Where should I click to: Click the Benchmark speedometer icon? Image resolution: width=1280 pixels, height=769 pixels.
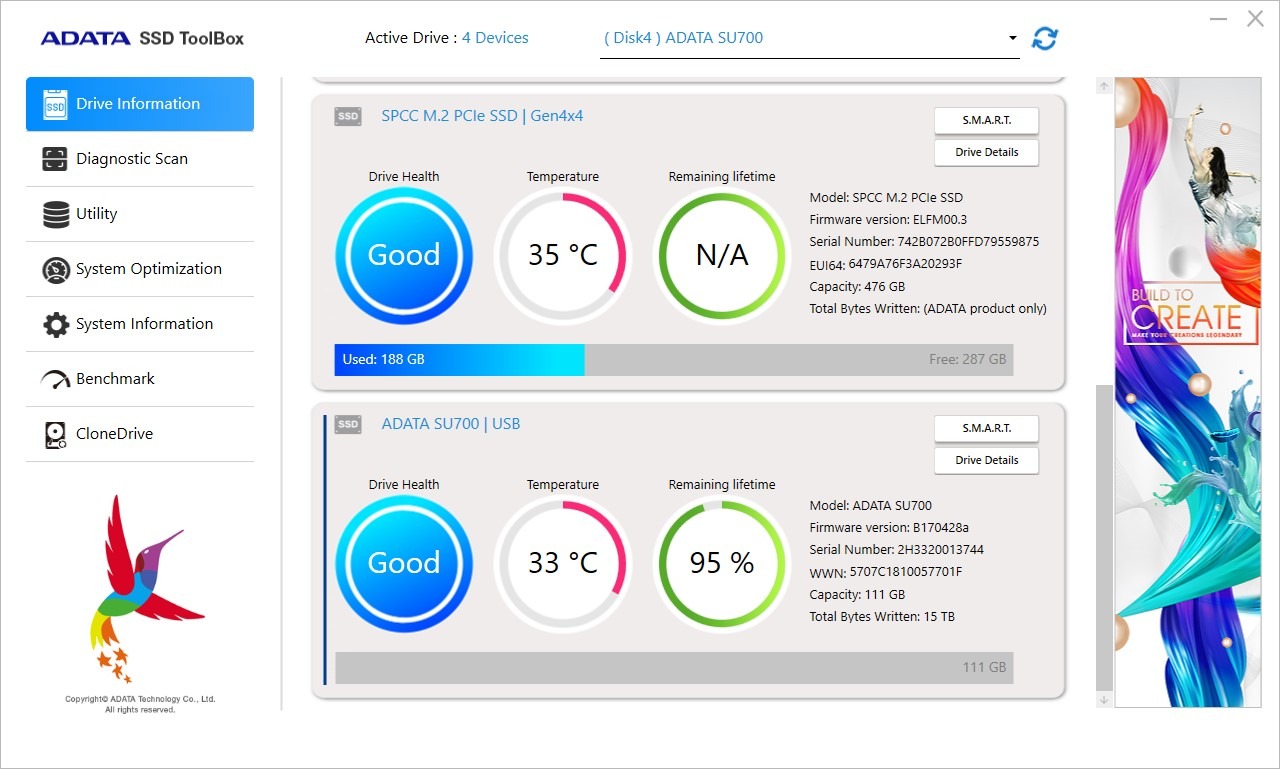point(55,380)
